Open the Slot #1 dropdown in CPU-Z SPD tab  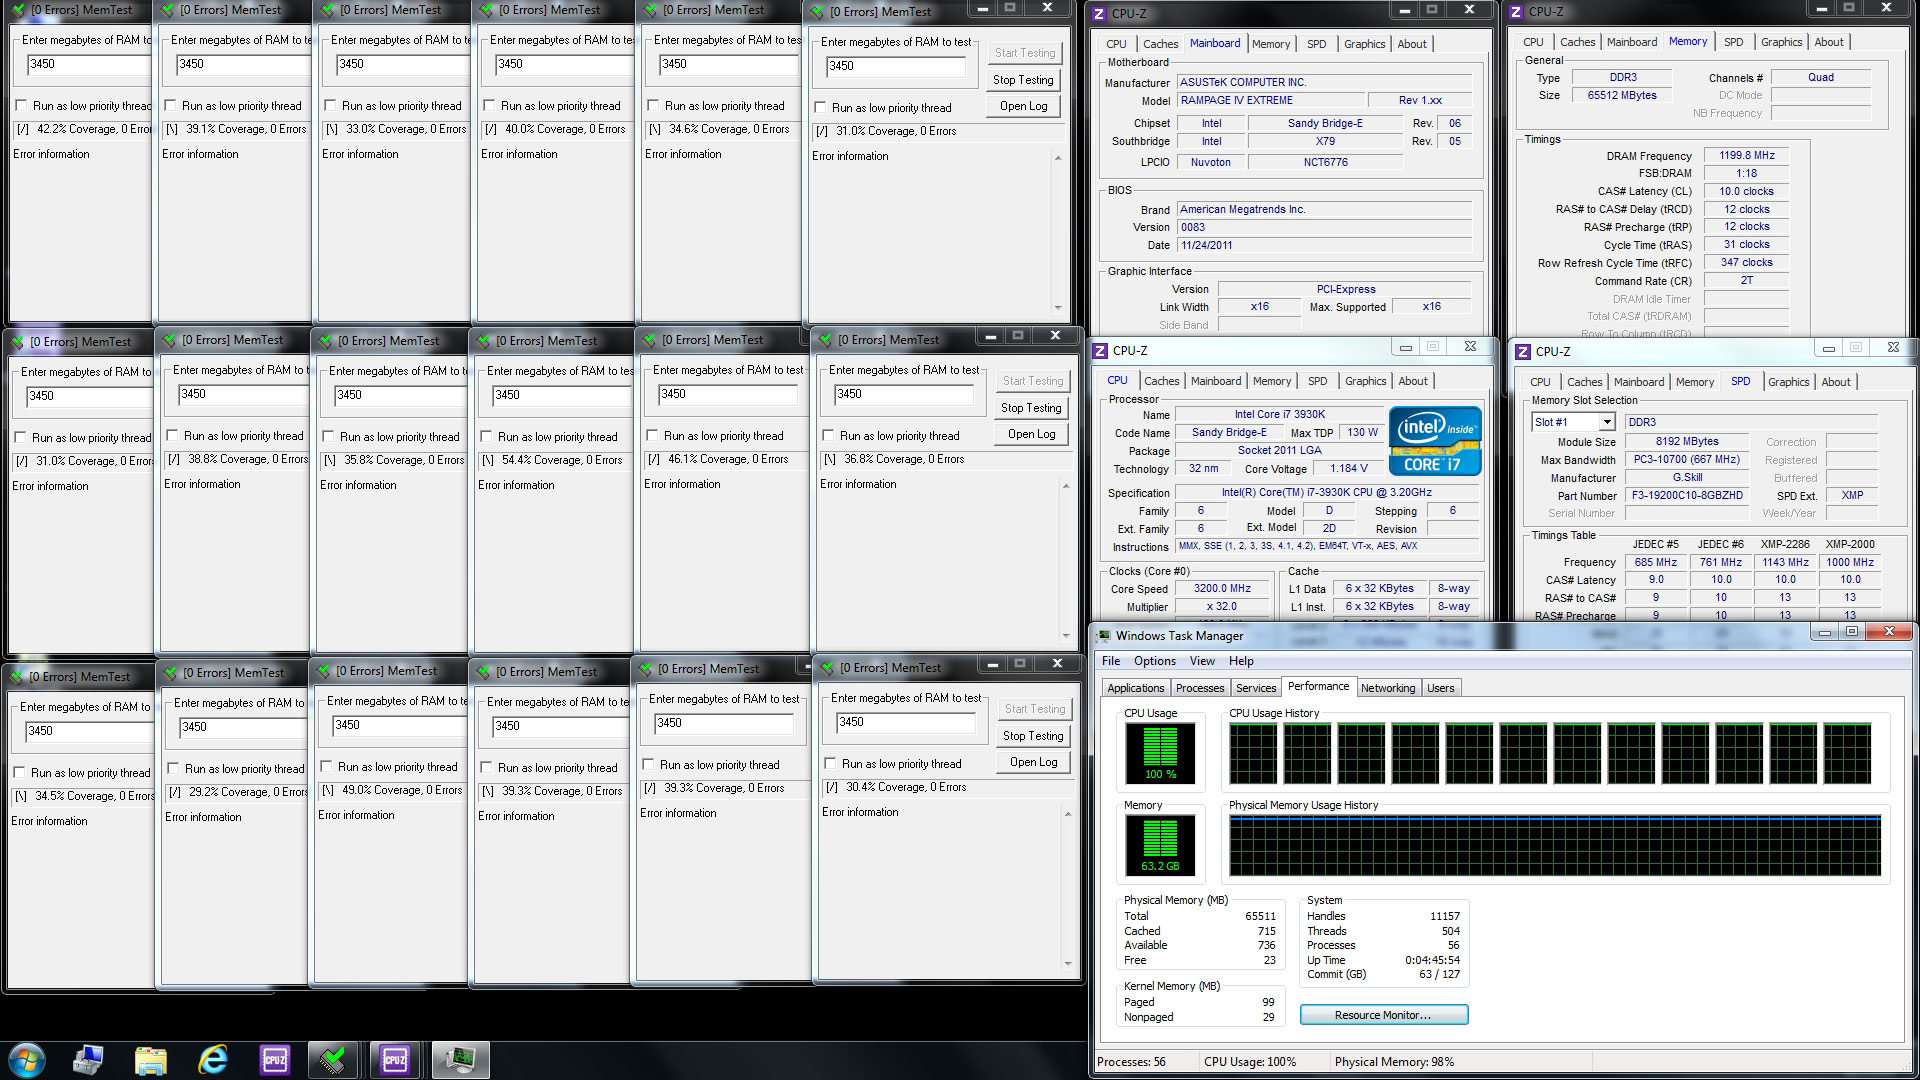click(1604, 421)
